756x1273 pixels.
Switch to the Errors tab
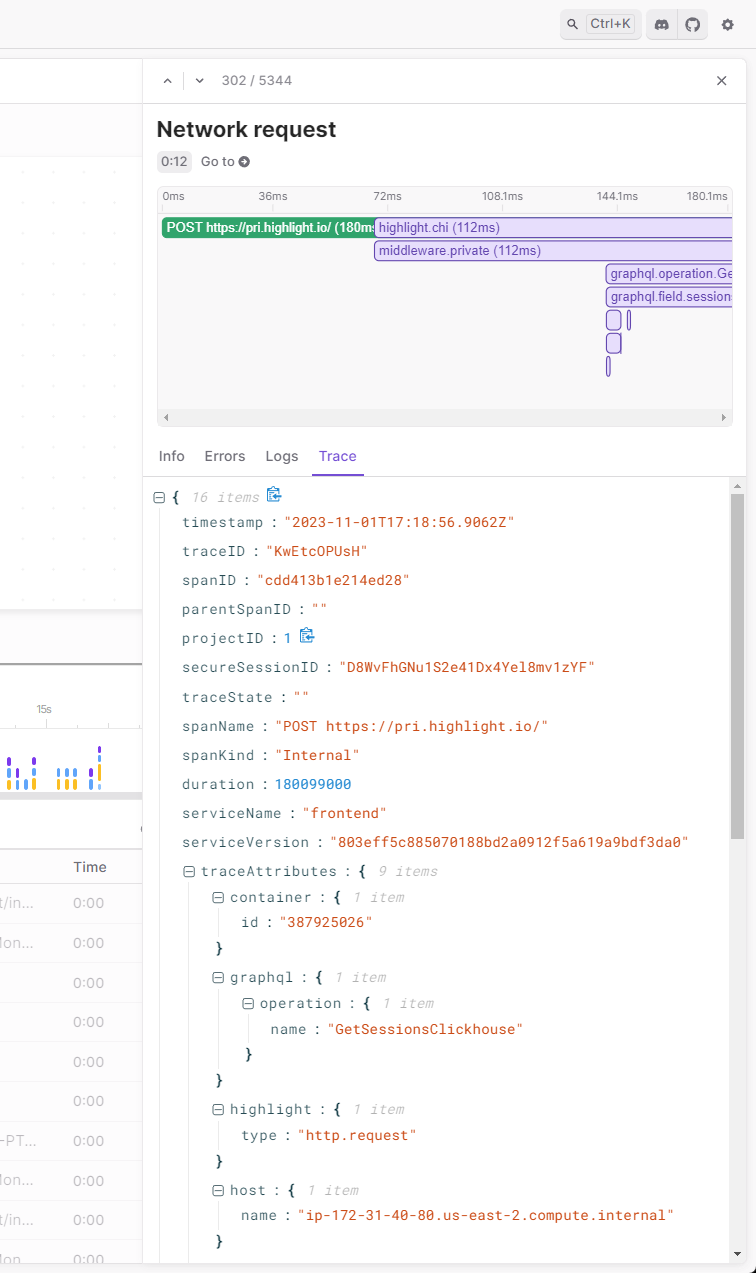pyautogui.click(x=224, y=456)
